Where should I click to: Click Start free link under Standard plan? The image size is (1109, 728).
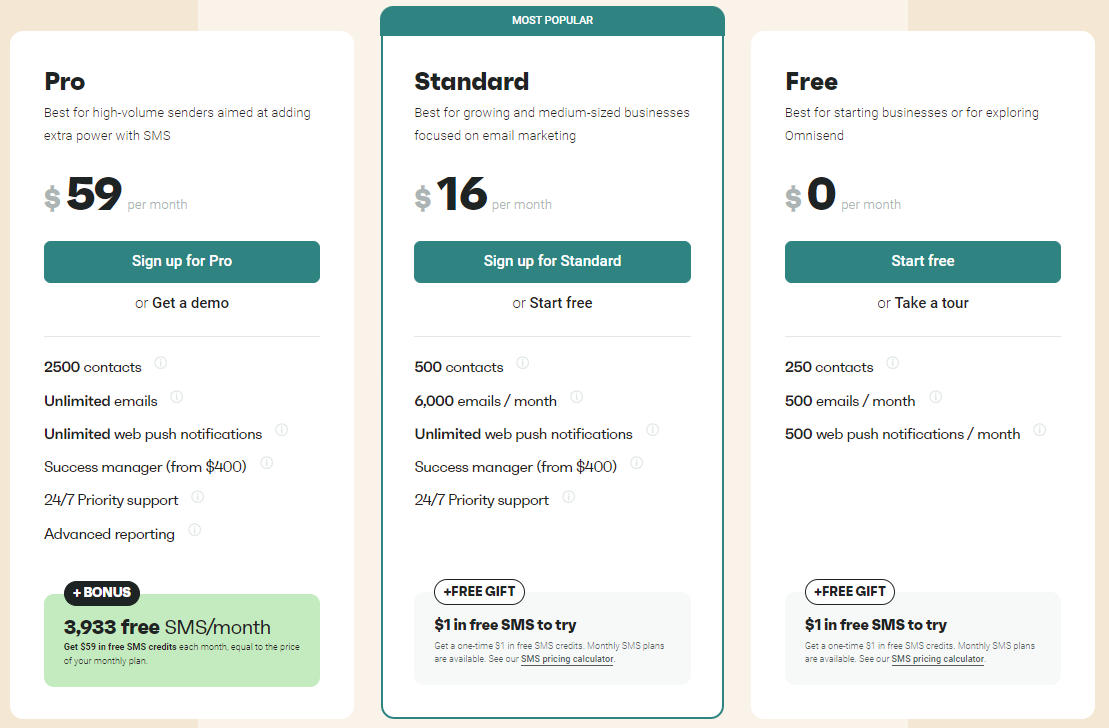(x=560, y=303)
